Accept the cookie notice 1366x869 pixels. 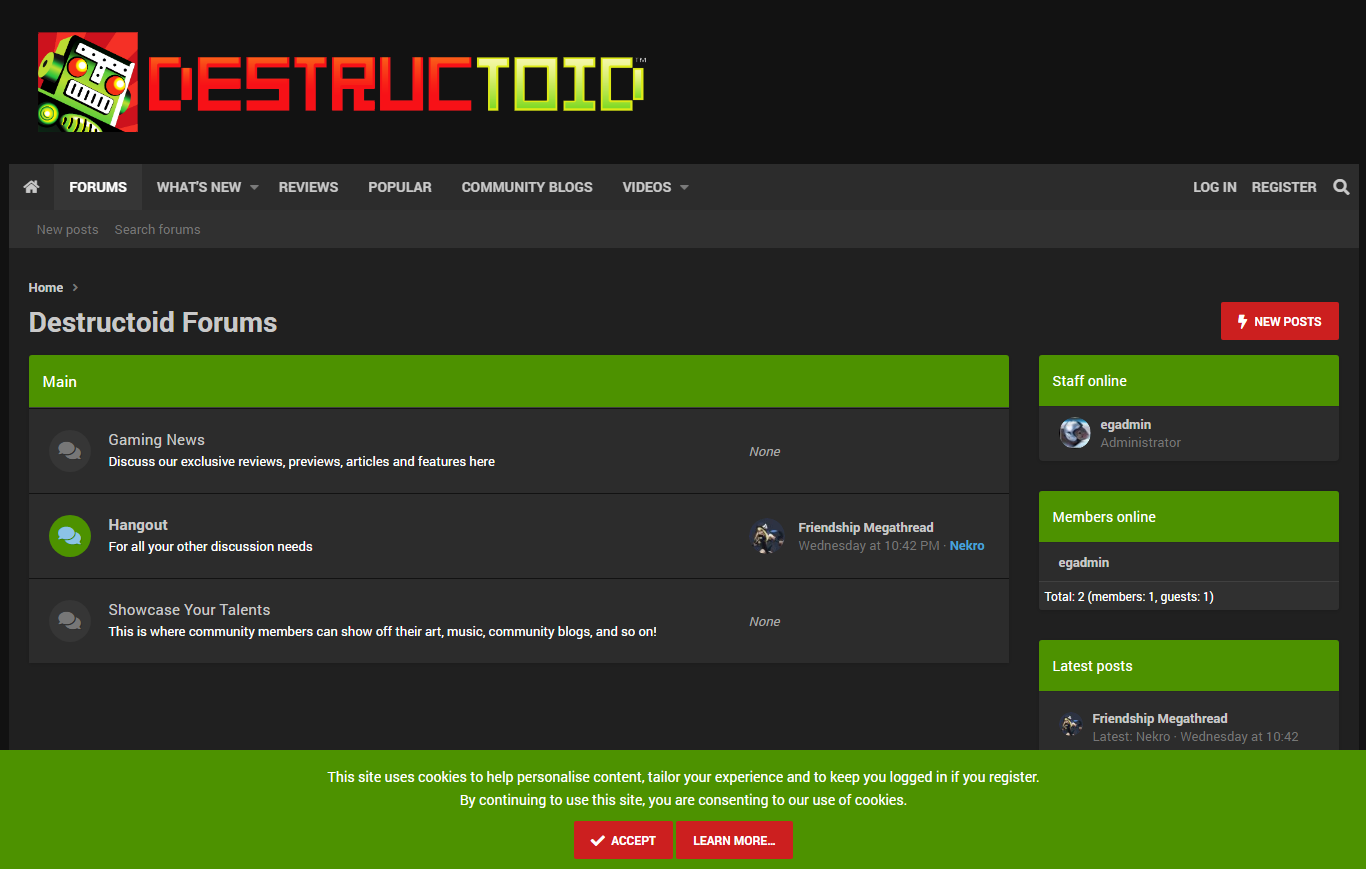[x=624, y=840]
